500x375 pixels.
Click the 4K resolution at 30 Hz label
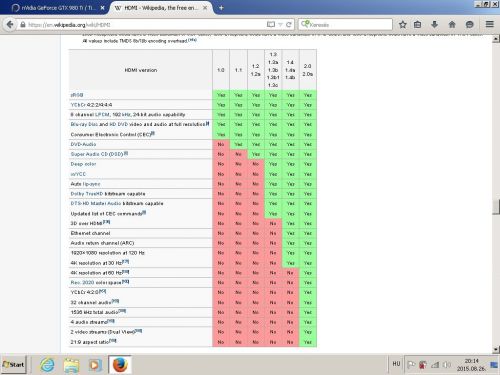click(96, 263)
